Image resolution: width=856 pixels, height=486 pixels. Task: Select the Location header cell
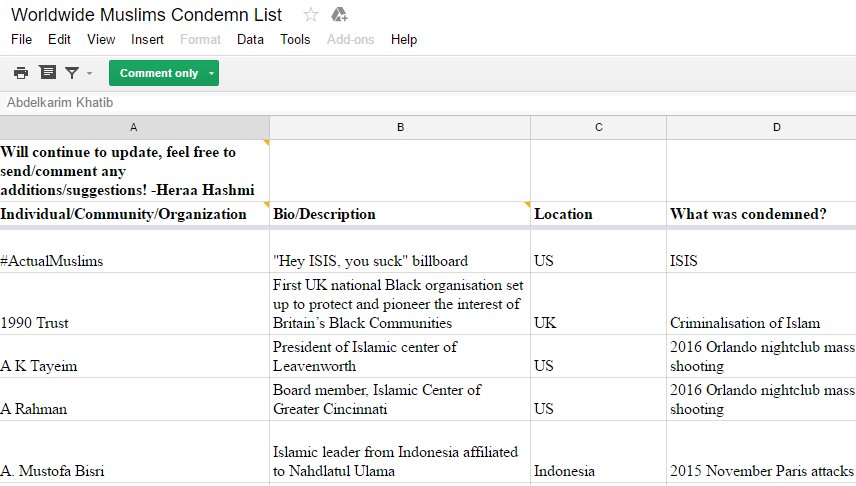pos(599,214)
